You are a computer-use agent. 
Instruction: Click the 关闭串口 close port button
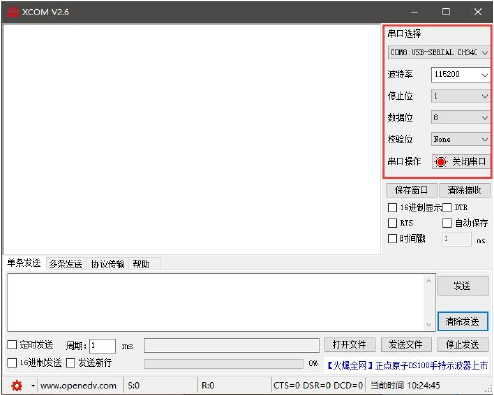coord(461,162)
